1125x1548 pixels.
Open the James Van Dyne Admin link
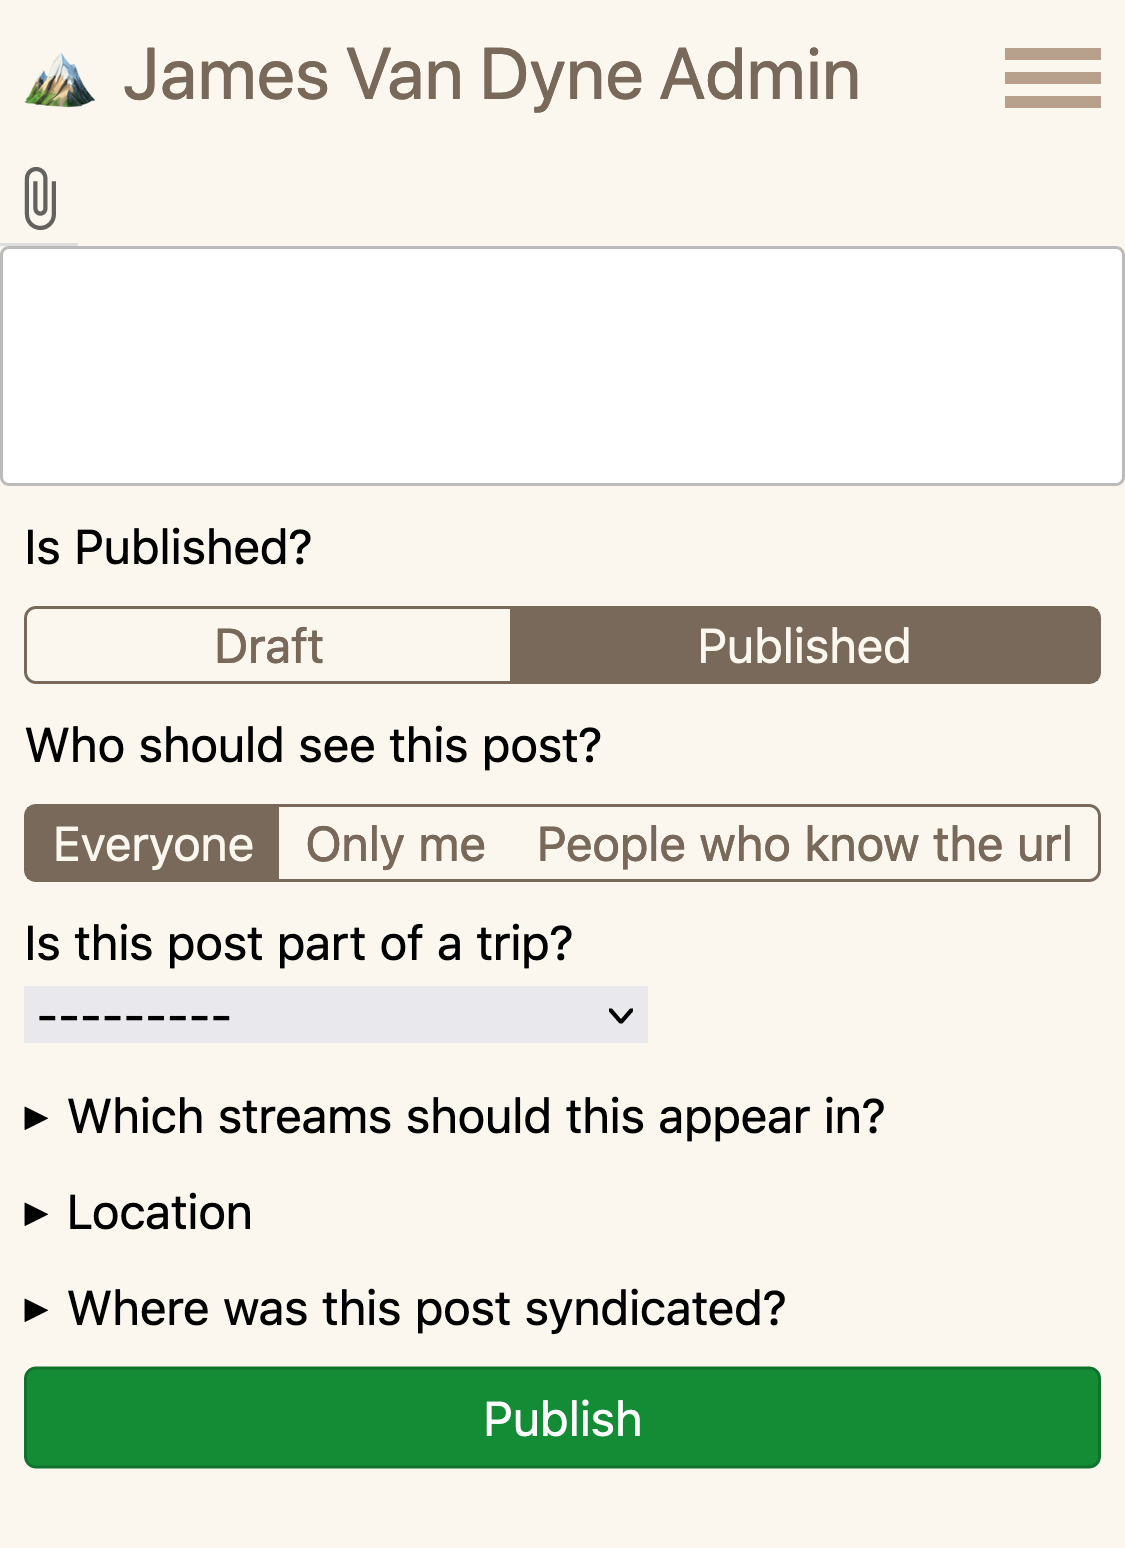point(491,76)
